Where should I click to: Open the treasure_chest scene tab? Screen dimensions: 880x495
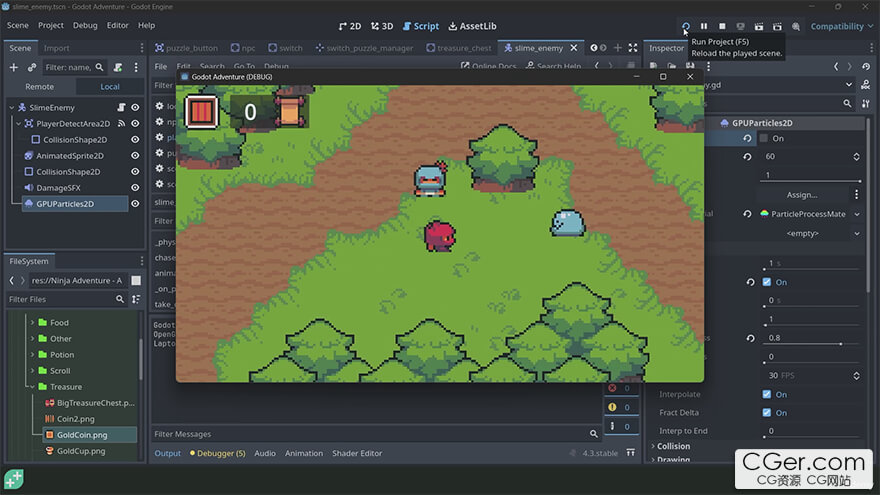pyautogui.click(x=459, y=48)
